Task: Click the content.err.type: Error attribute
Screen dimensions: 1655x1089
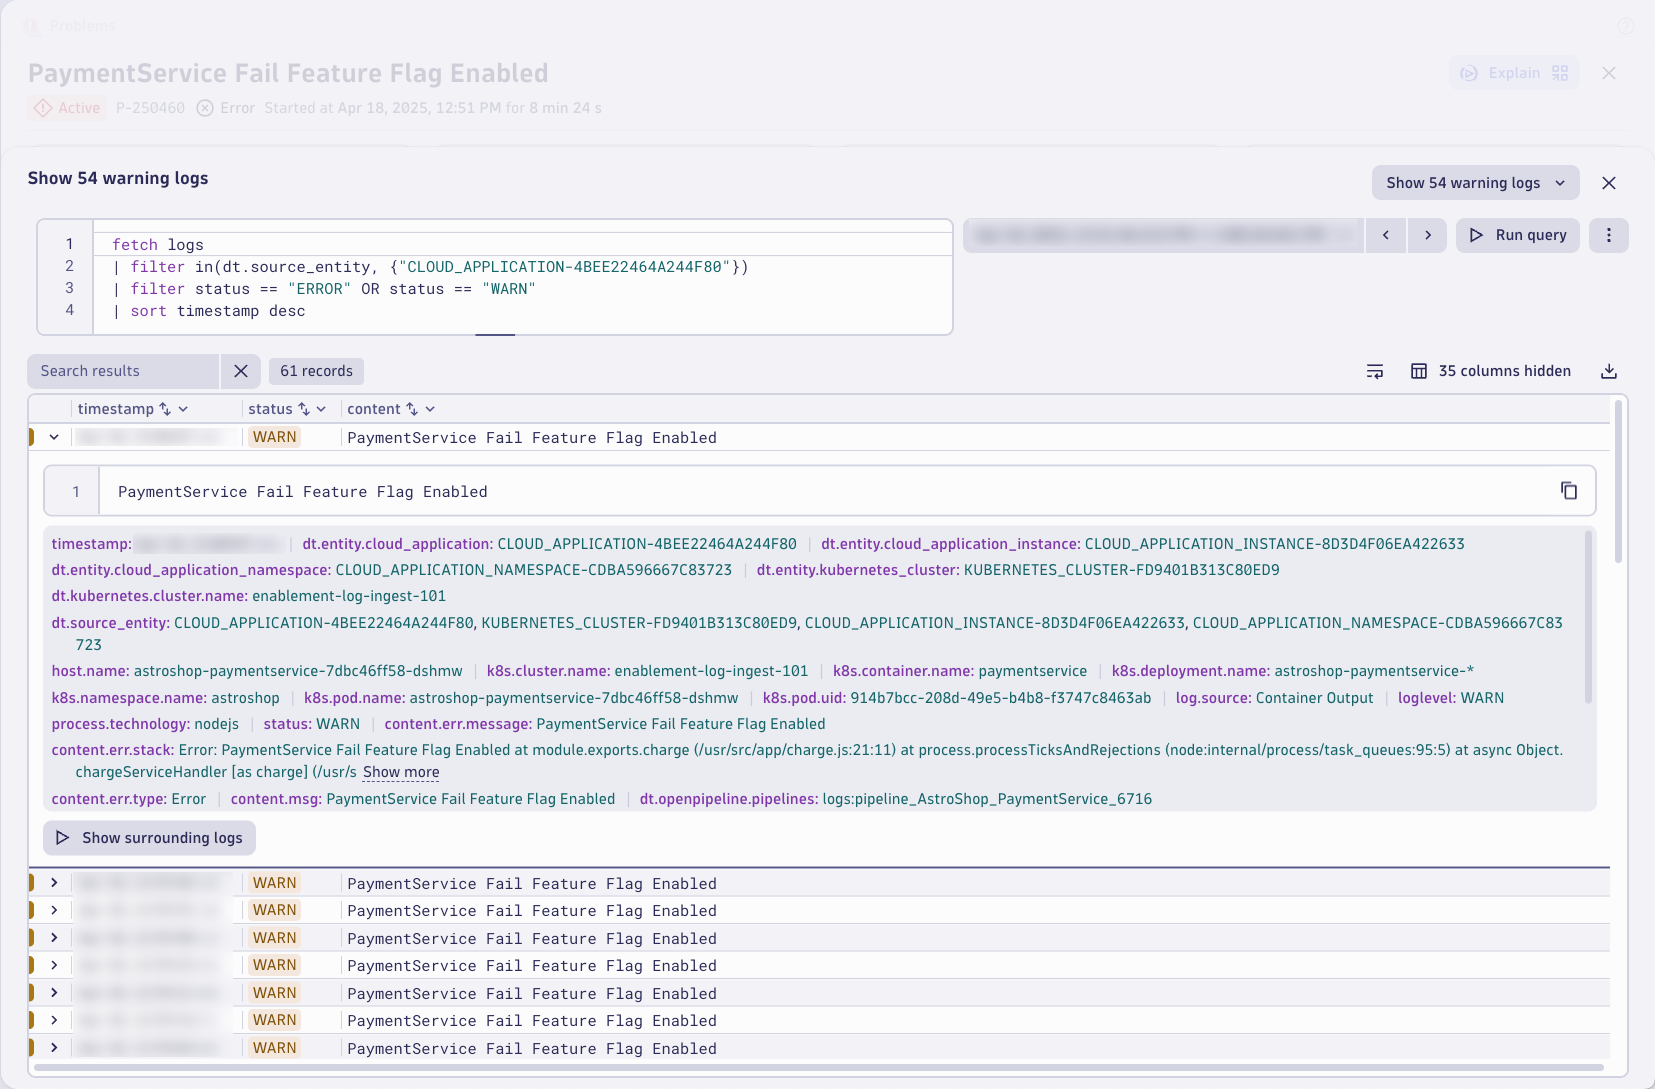Action: 128,799
